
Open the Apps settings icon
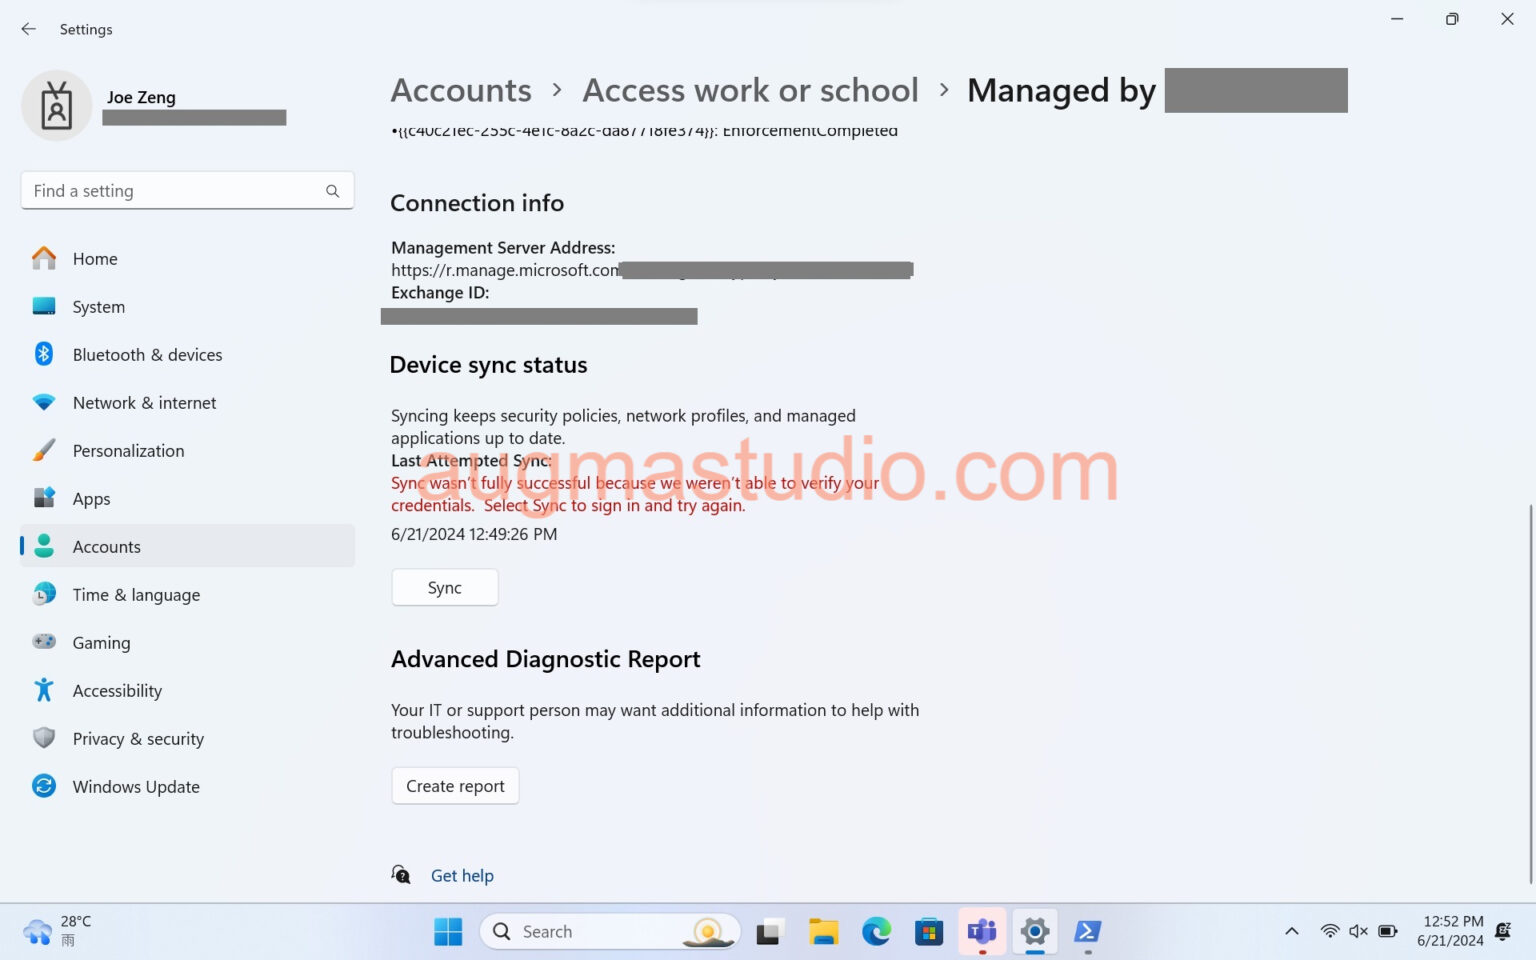click(44, 498)
